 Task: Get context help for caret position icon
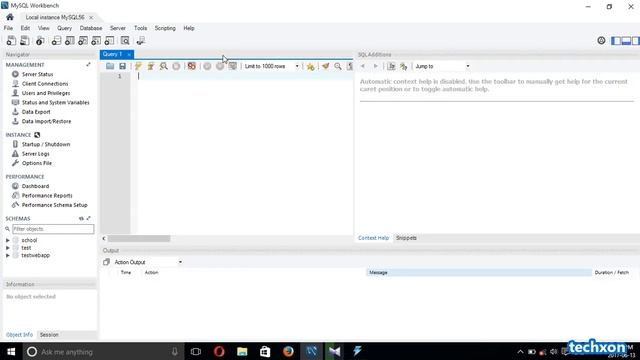[x=391, y=66]
